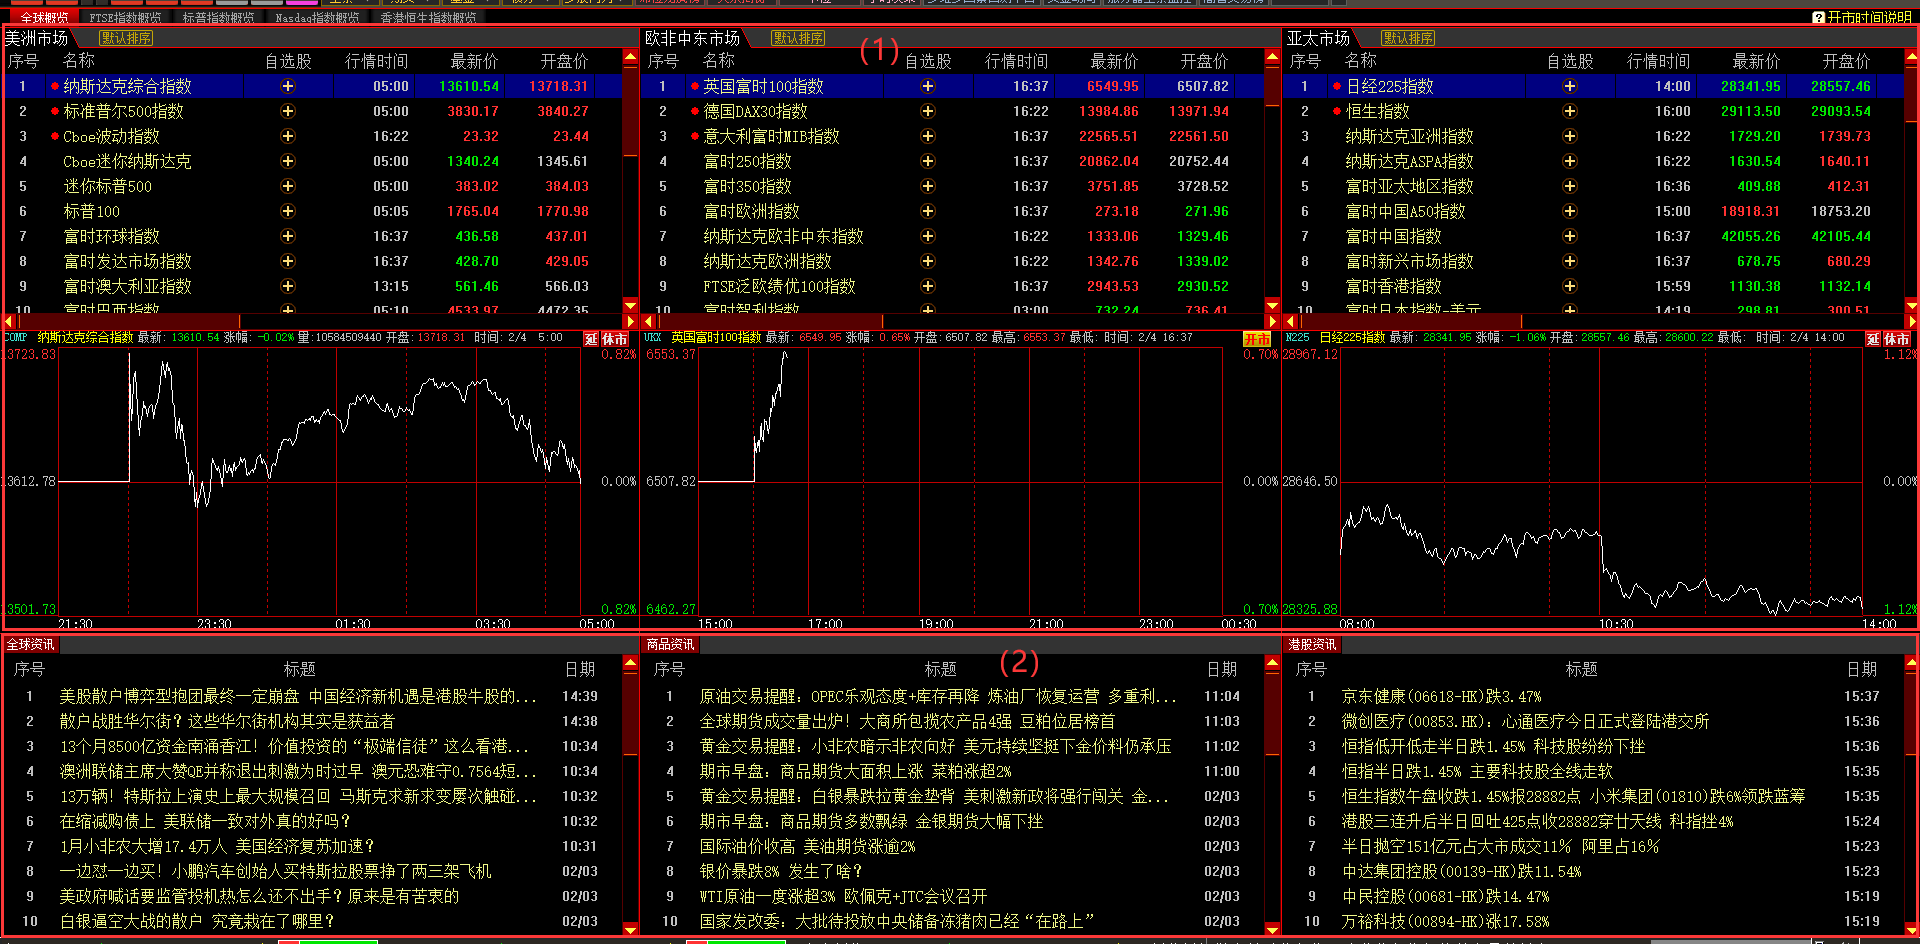Sort 美洲市场 table by 最新价 column header
Screen dimensions: 1920x944
(474, 61)
